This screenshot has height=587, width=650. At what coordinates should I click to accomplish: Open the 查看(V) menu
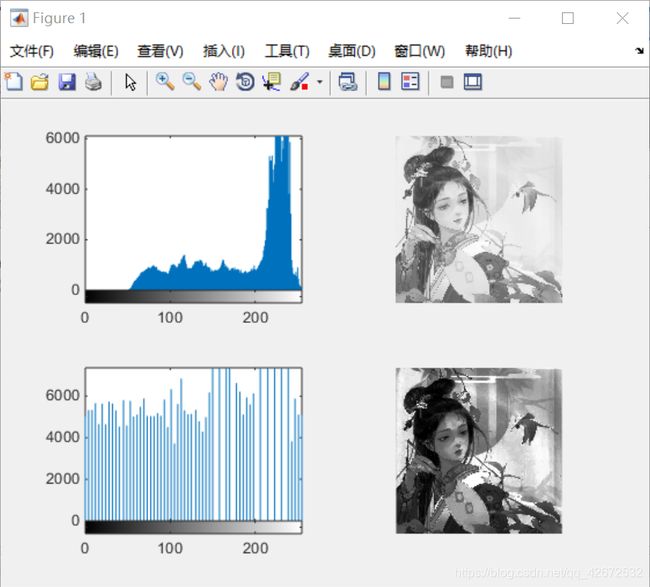[160, 51]
